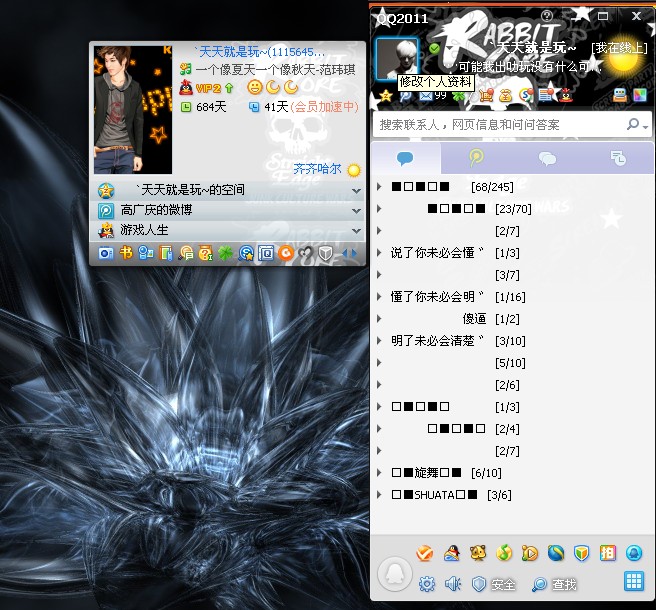Click the contact search input field
The height and width of the screenshot is (610, 656).
click(500, 125)
